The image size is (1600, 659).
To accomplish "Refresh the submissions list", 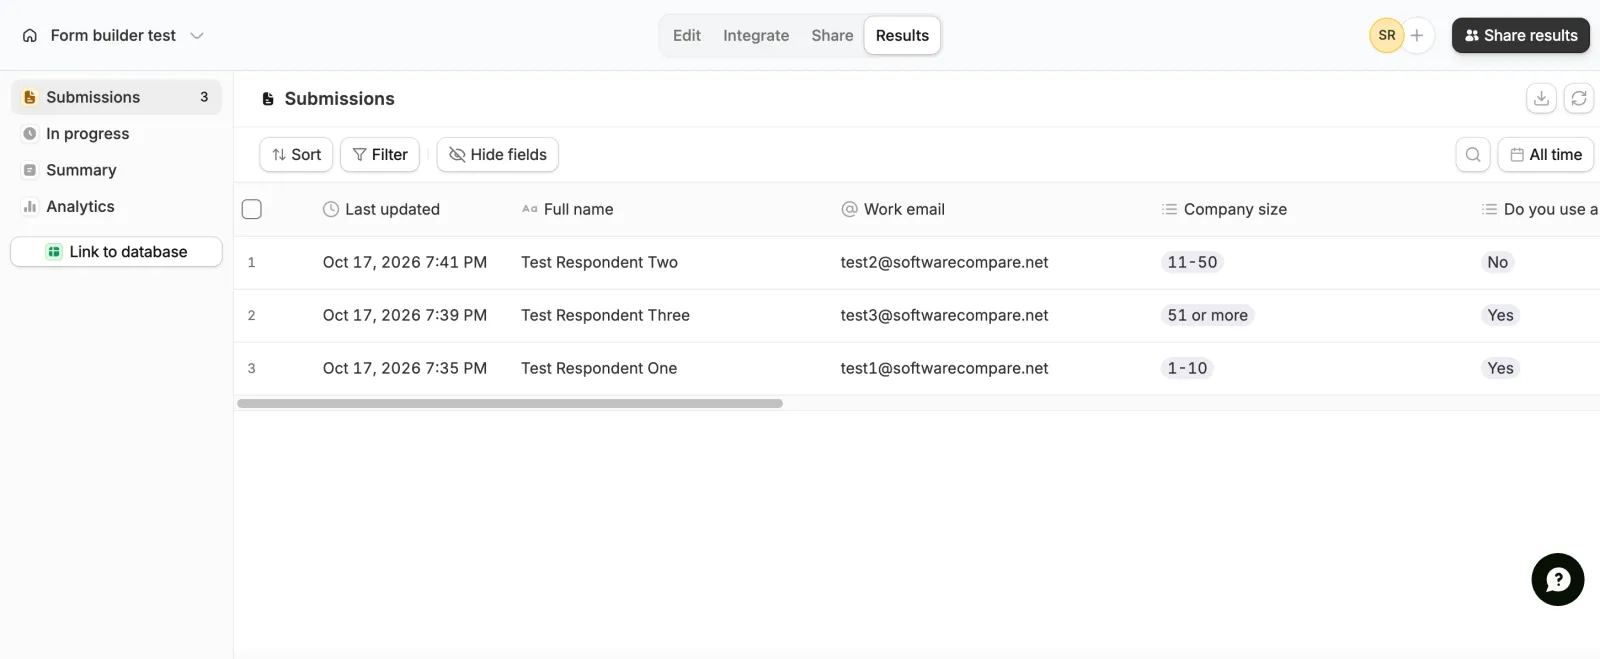I will [1579, 98].
